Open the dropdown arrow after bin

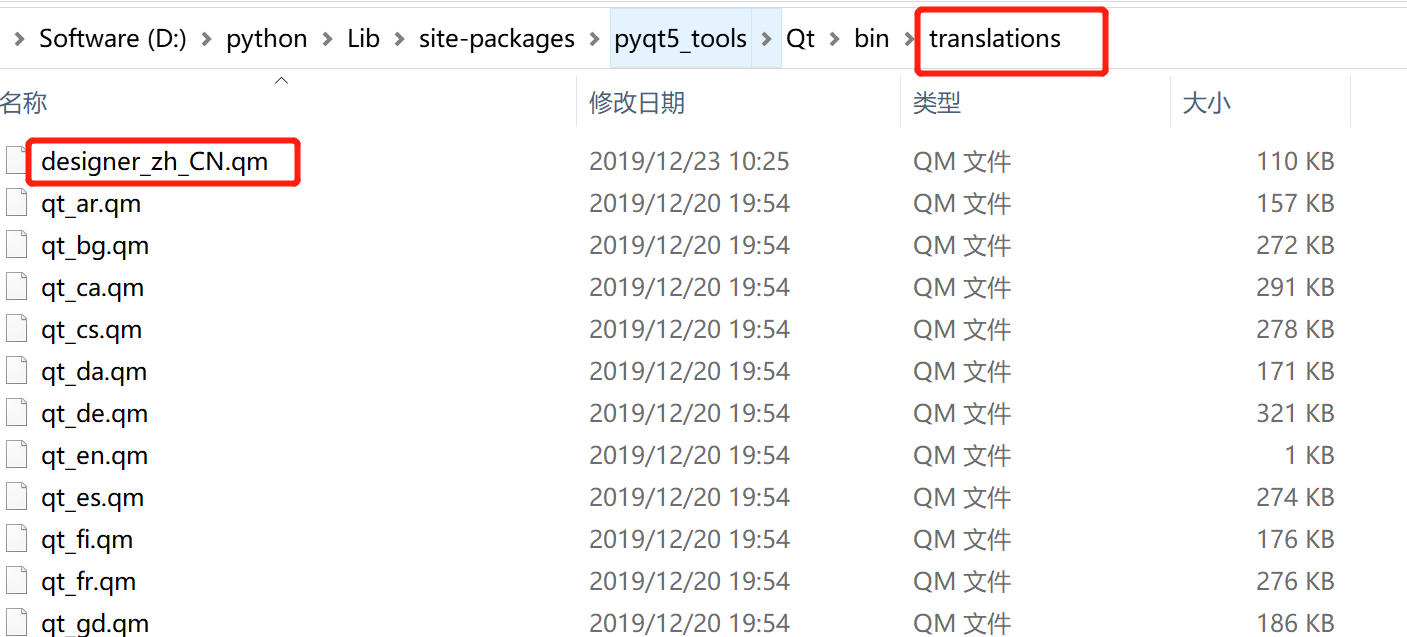click(x=908, y=38)
